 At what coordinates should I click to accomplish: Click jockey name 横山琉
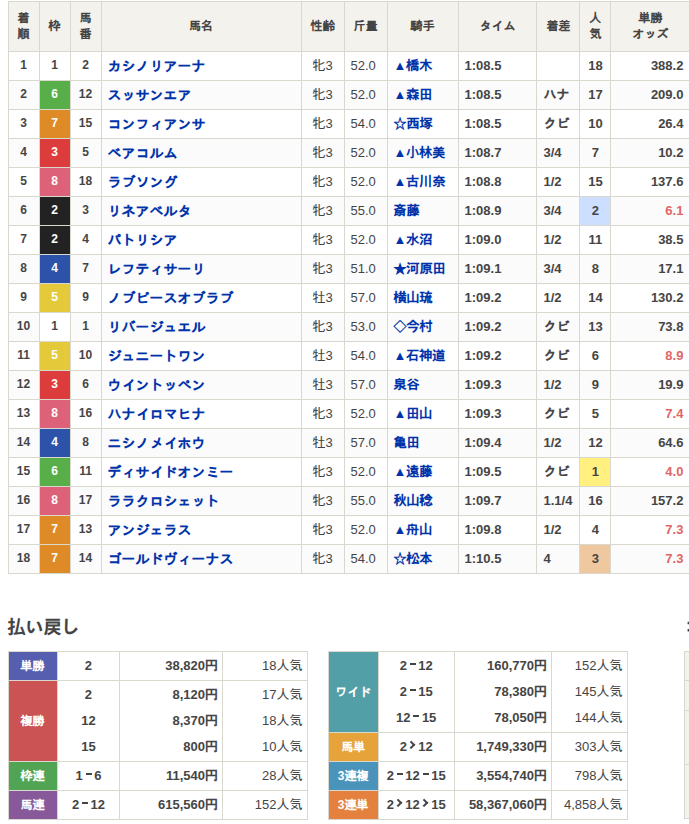click(414, 298)
